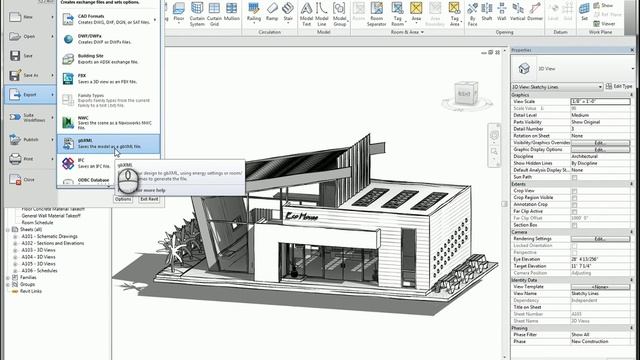The height and width of the screenshot is (360, 640).
Task: Click the Wall opening tool
Action: click(502, 12)
